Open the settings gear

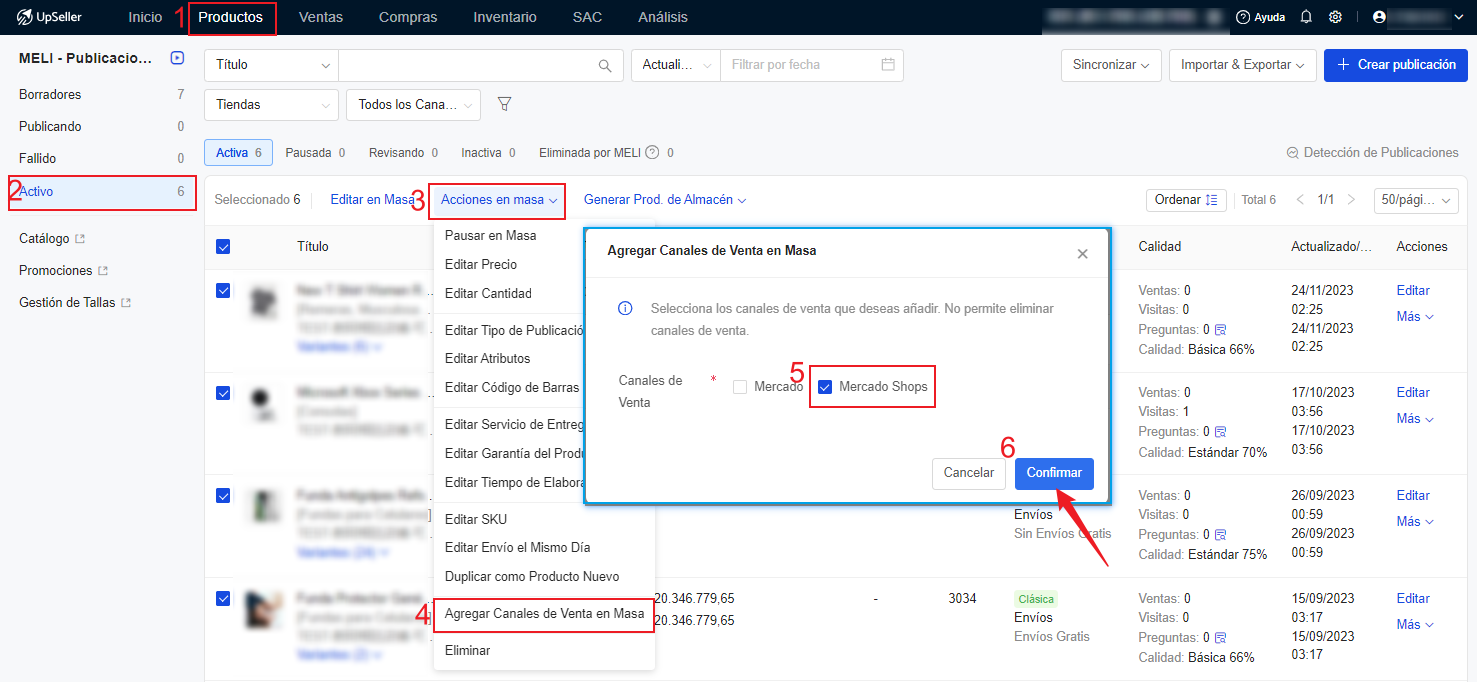pos(1335,17)
